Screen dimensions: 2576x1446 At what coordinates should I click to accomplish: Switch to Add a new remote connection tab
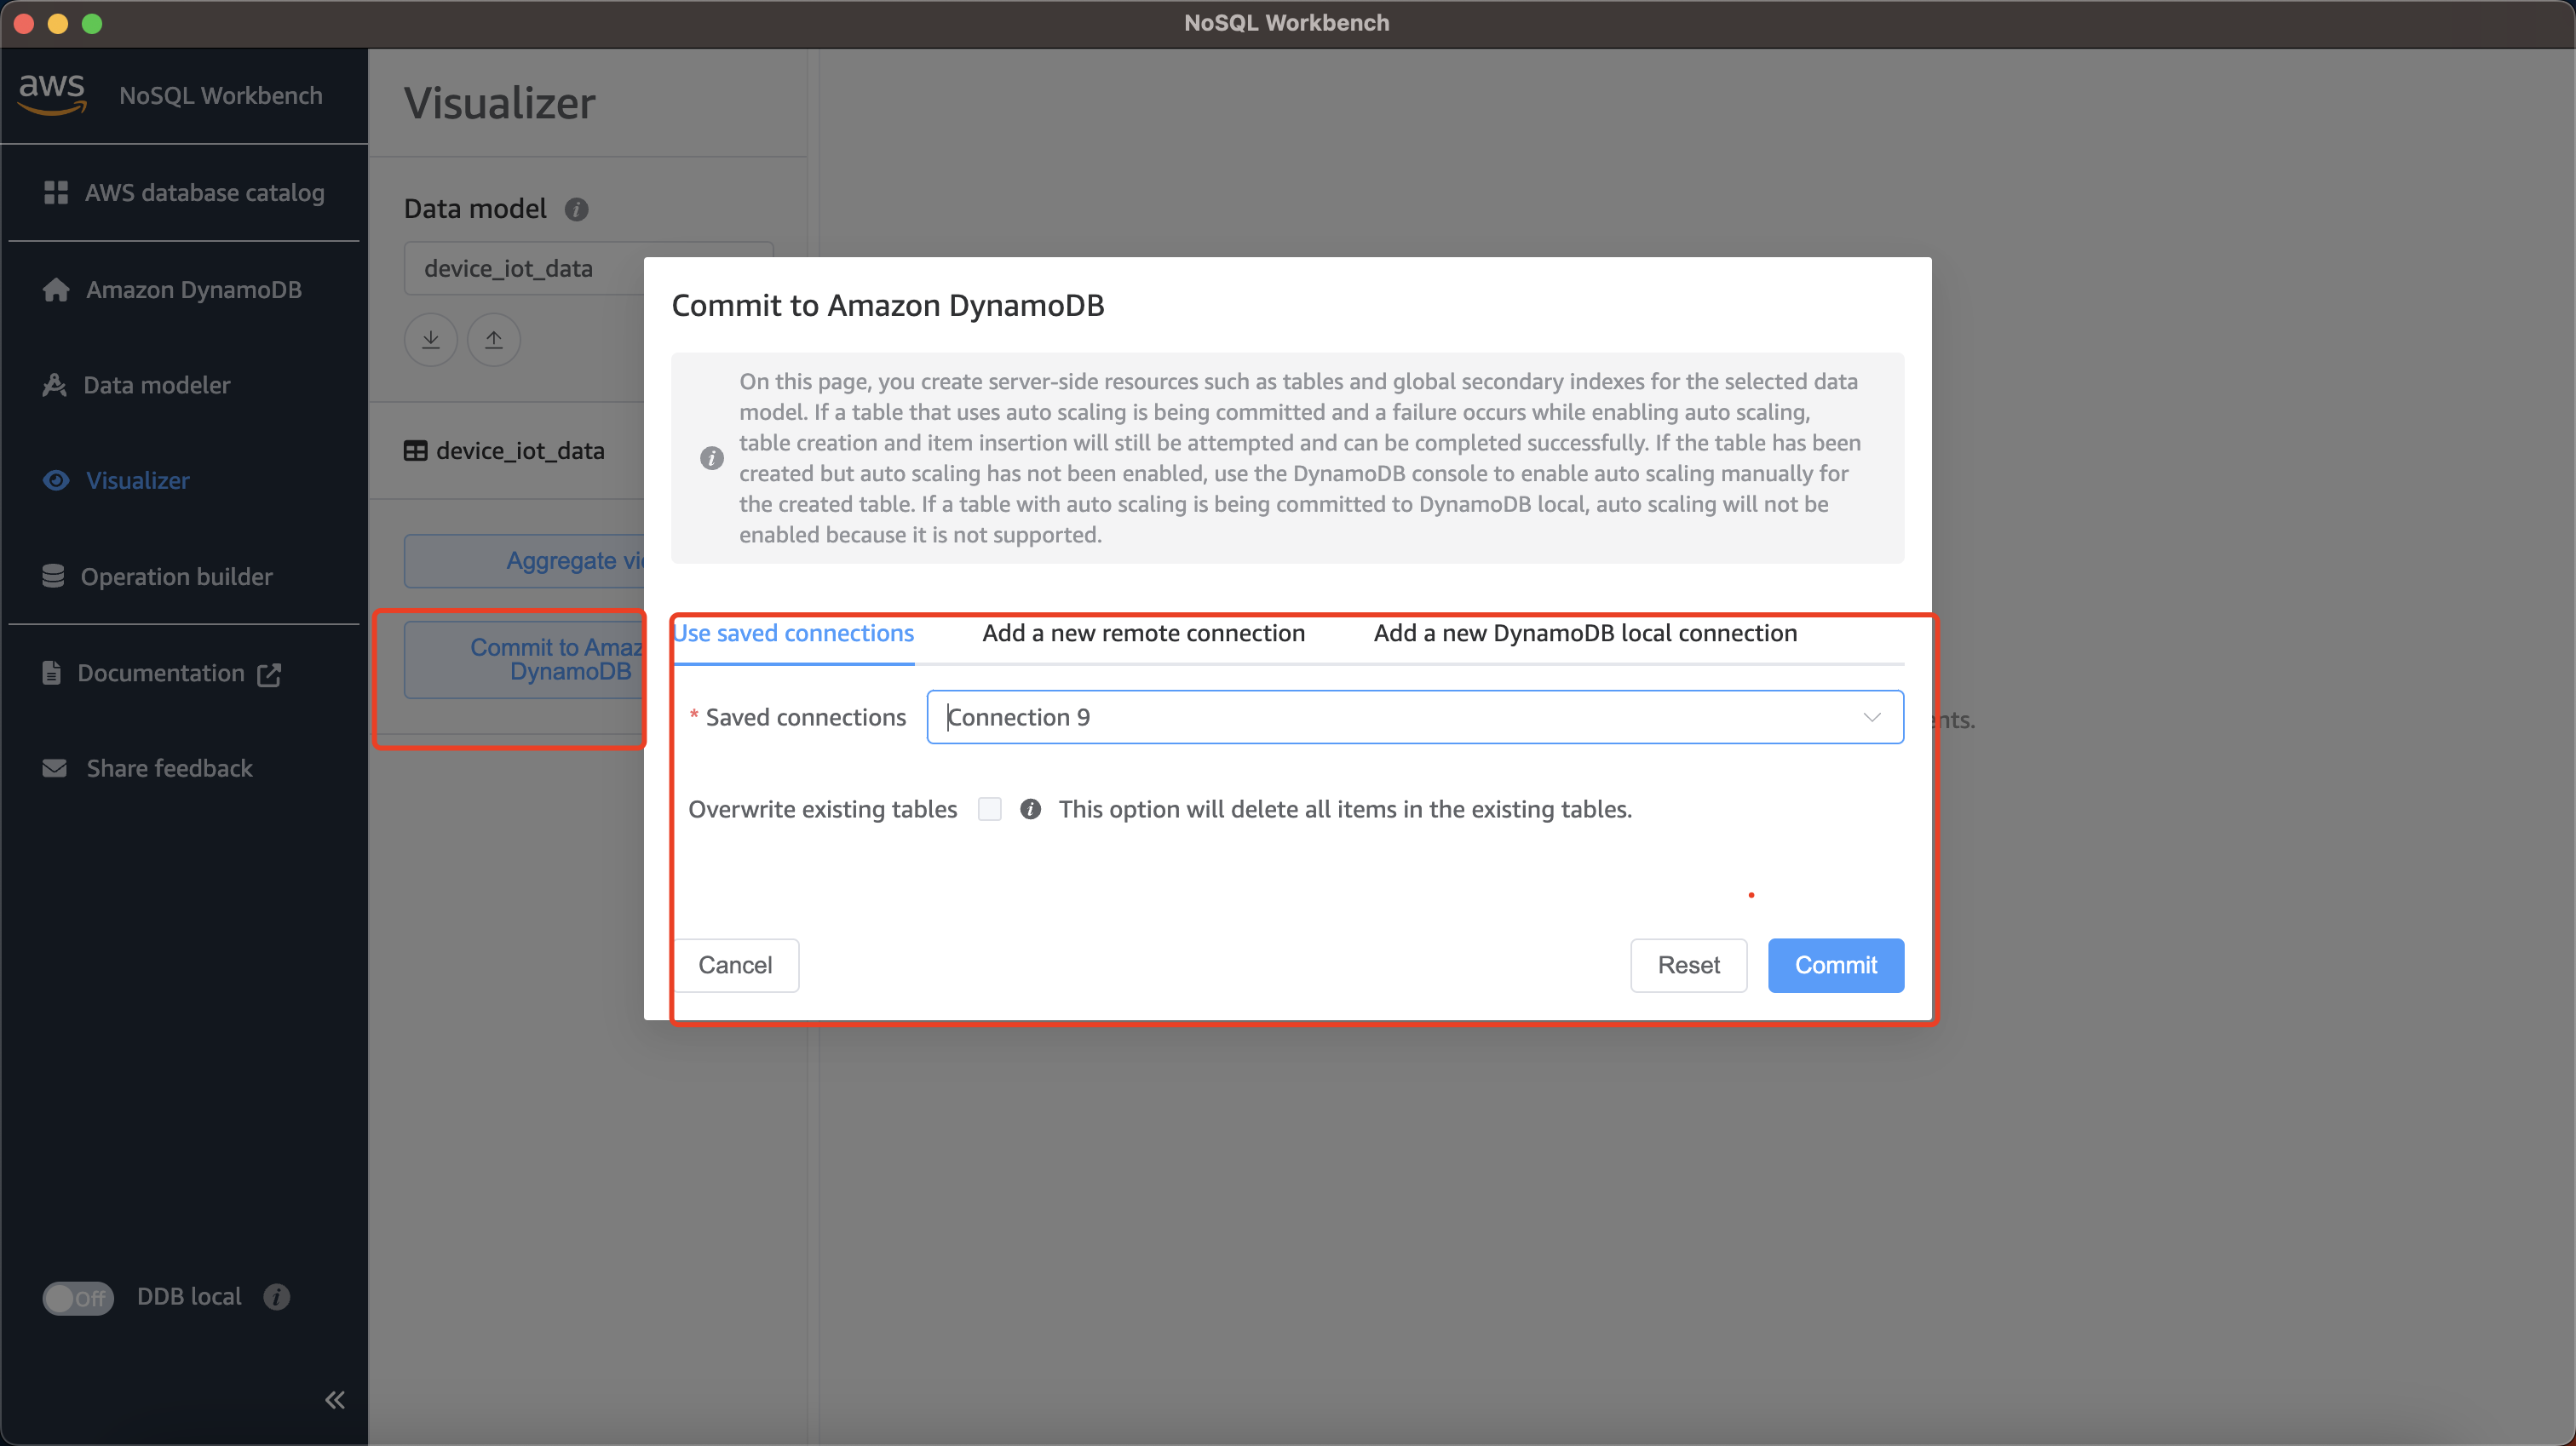pyautogui.click(x=1143, y=633)
